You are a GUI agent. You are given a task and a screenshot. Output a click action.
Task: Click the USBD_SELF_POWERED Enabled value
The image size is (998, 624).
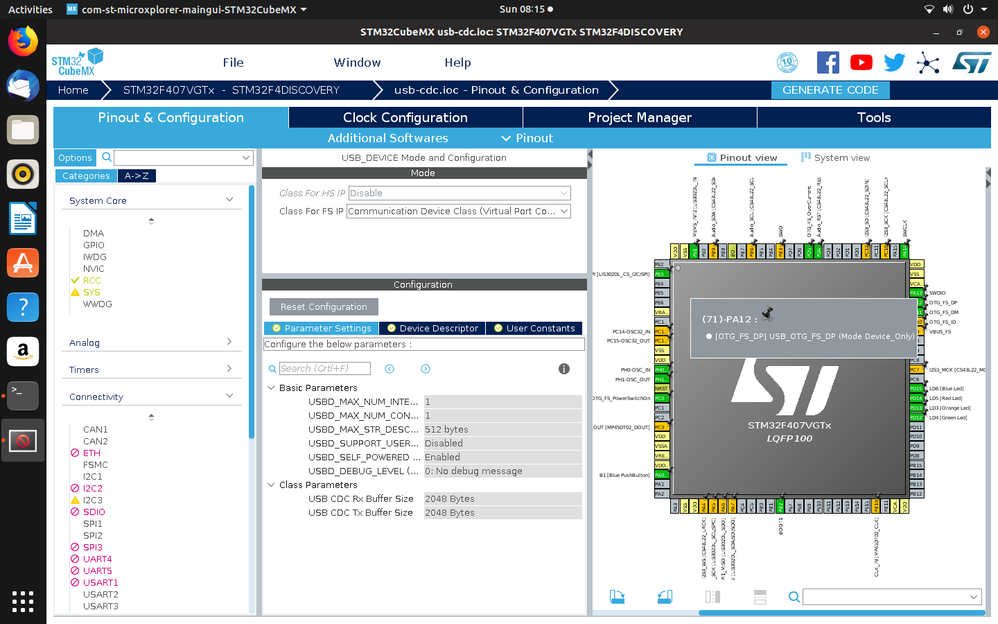(x=503, y=457)
